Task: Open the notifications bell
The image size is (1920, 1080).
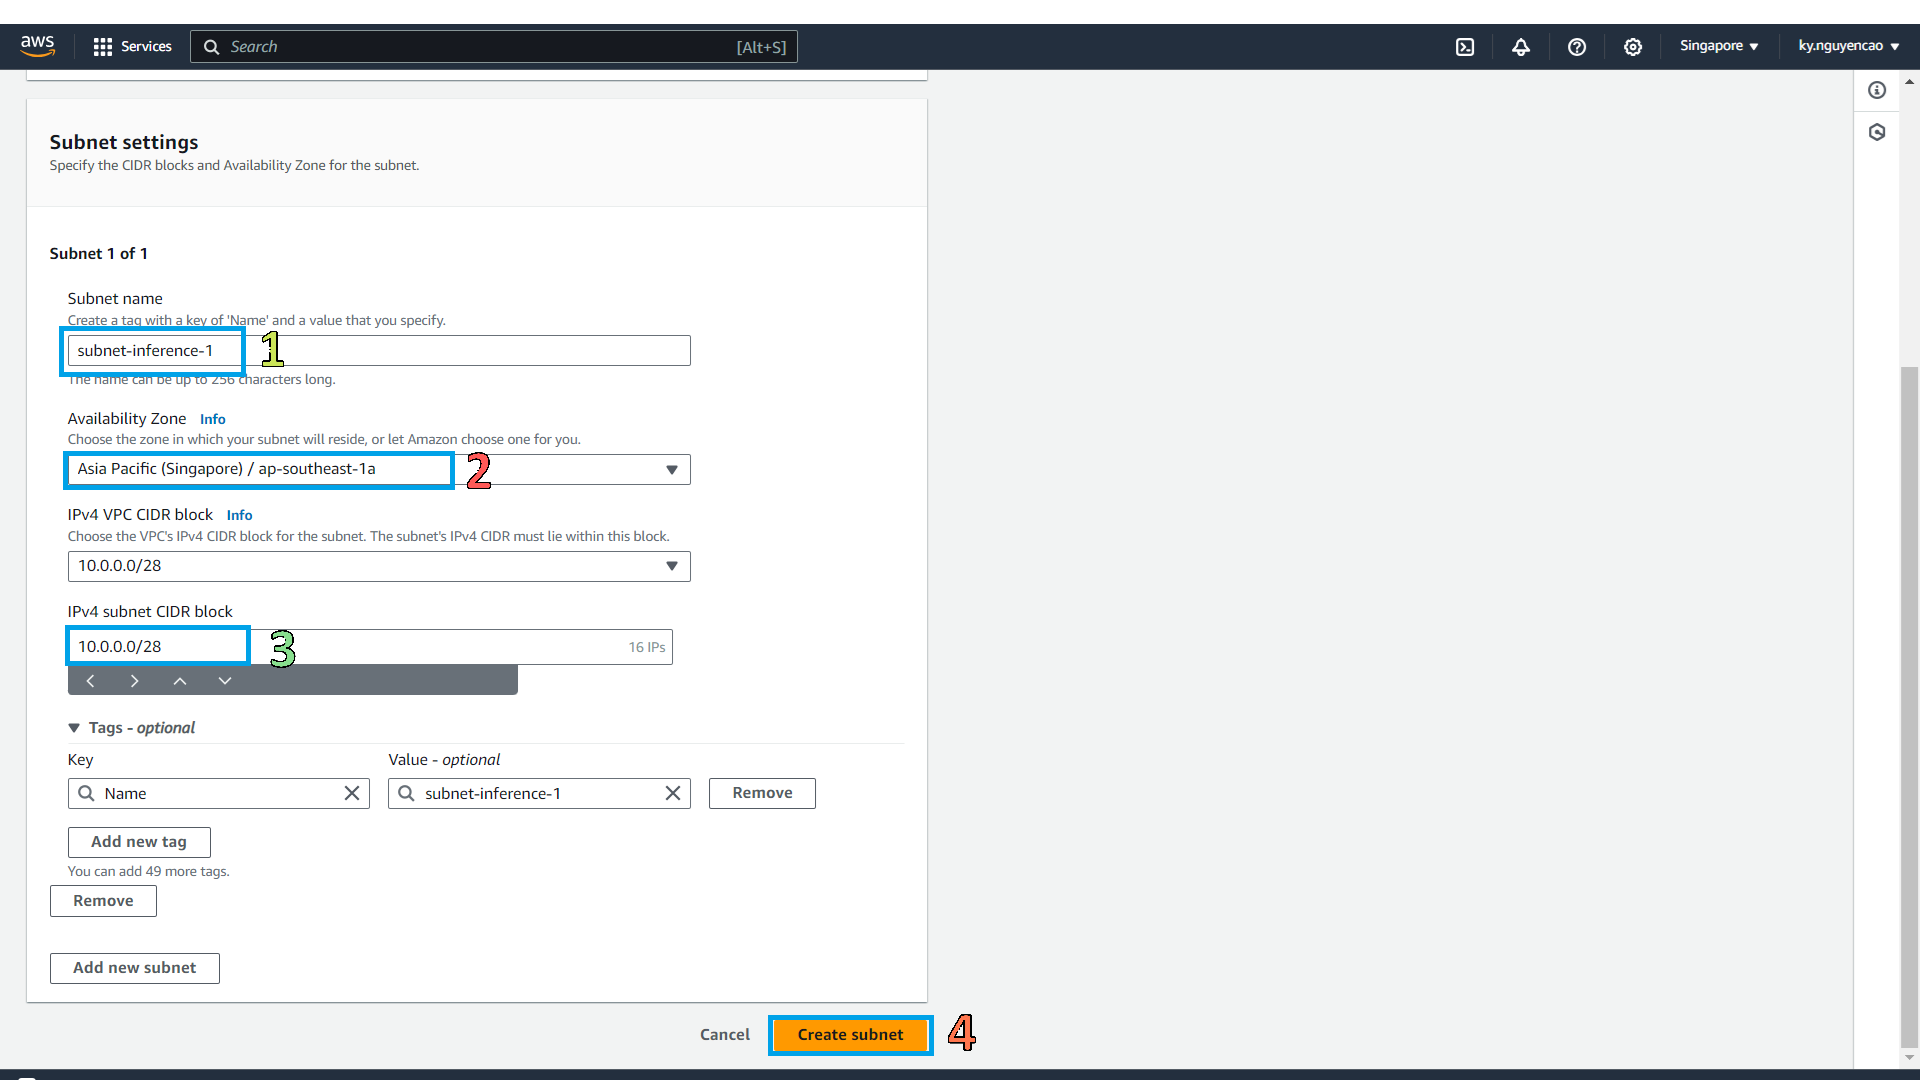Action: [1521, 47]
